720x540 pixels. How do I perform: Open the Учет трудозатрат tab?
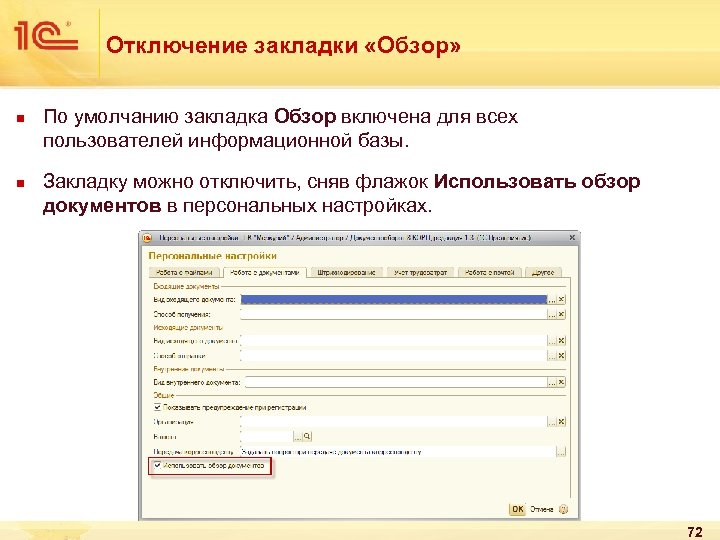click(x=420, y=272)
